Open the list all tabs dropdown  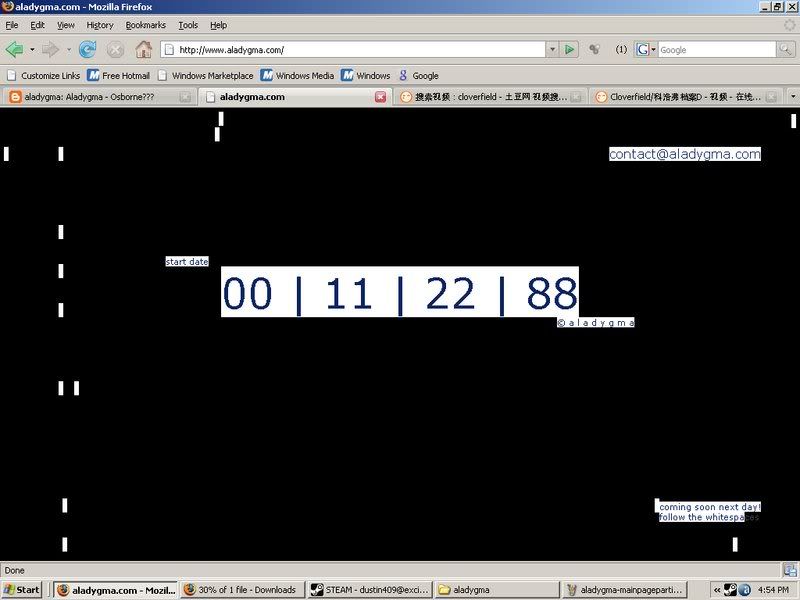[792, 97]
